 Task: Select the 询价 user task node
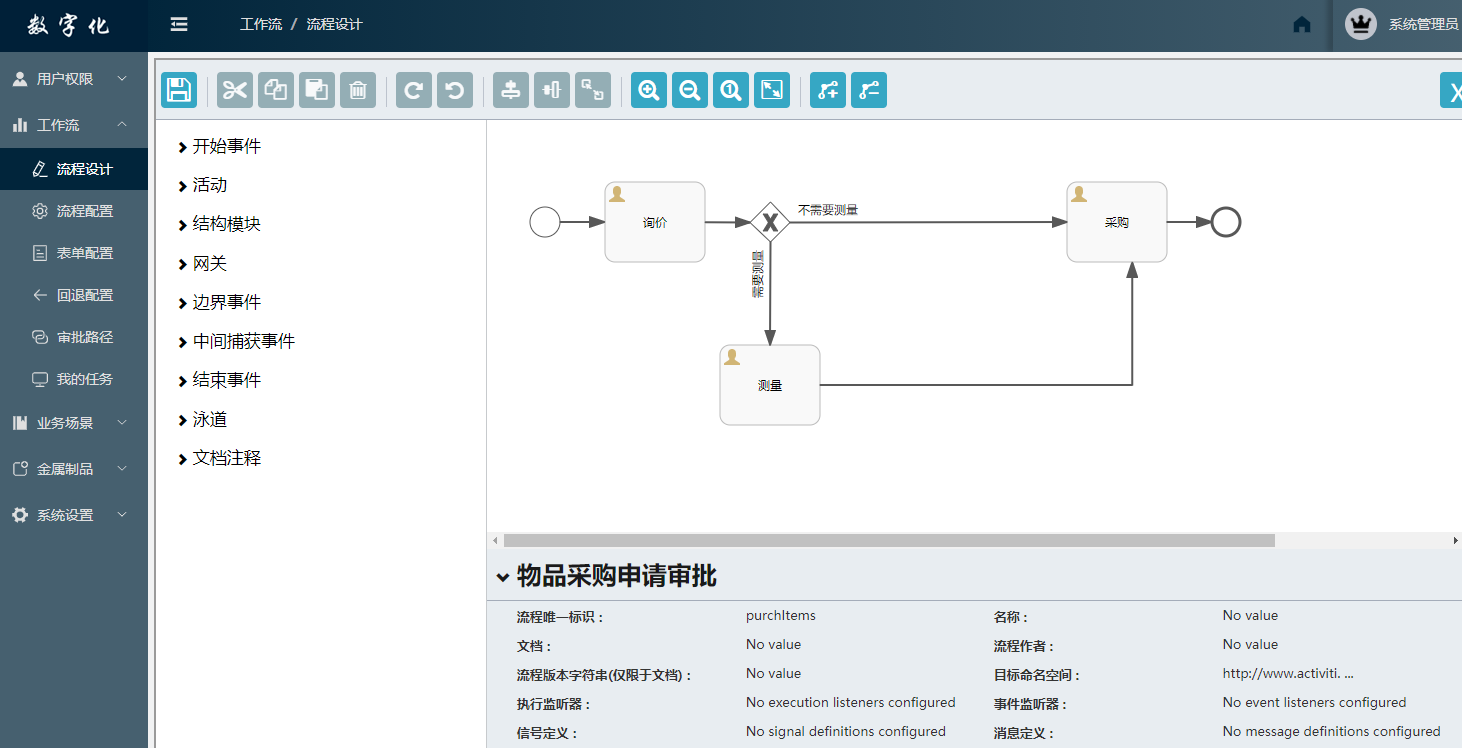[x=655, y=222]
